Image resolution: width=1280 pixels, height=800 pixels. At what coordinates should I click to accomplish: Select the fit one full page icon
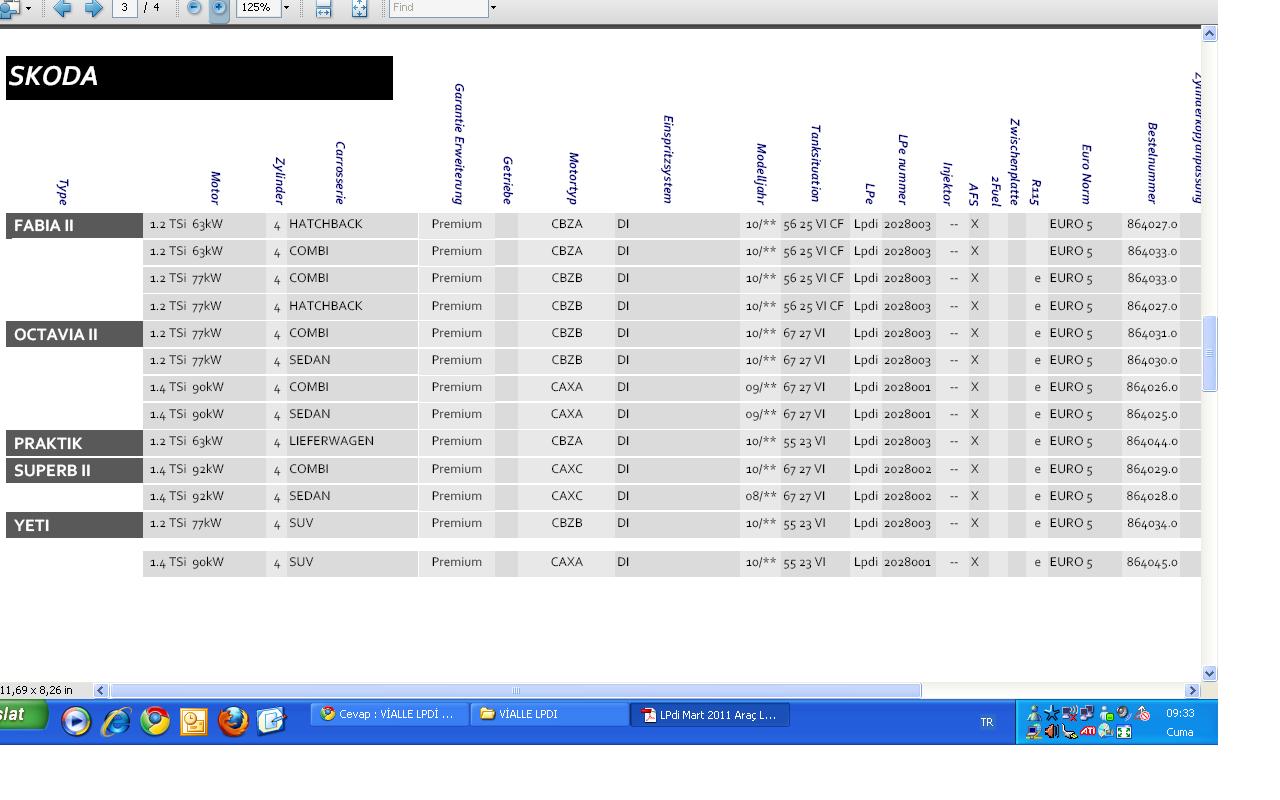[x=359, y=9]
